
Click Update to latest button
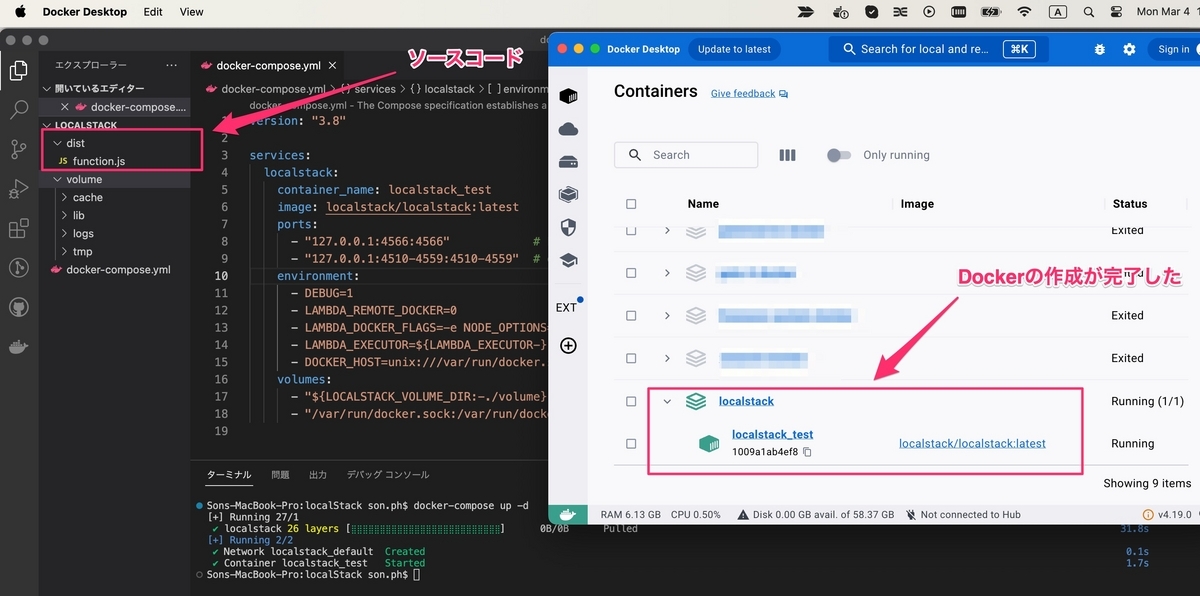click(x=734, y=49)
